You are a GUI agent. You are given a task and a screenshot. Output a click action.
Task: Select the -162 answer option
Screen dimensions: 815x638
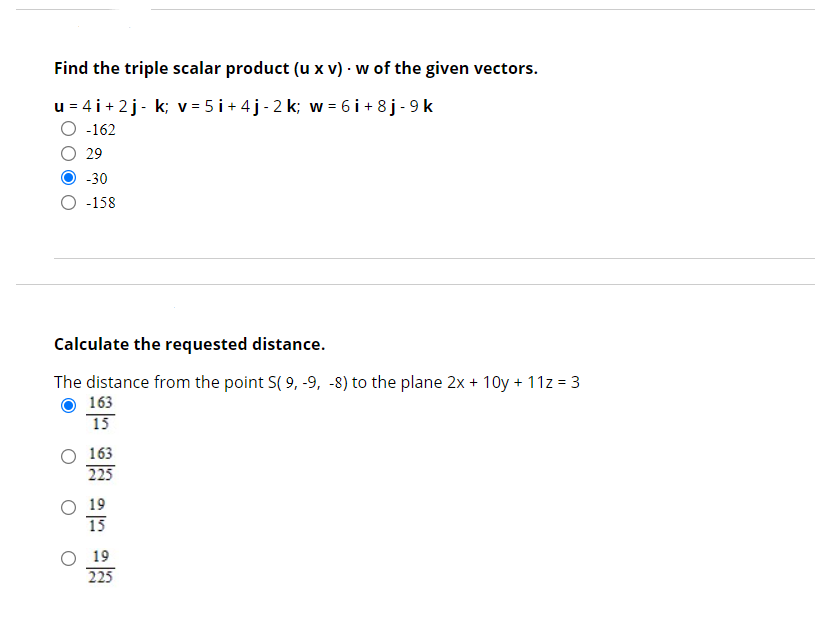(68, 129)
